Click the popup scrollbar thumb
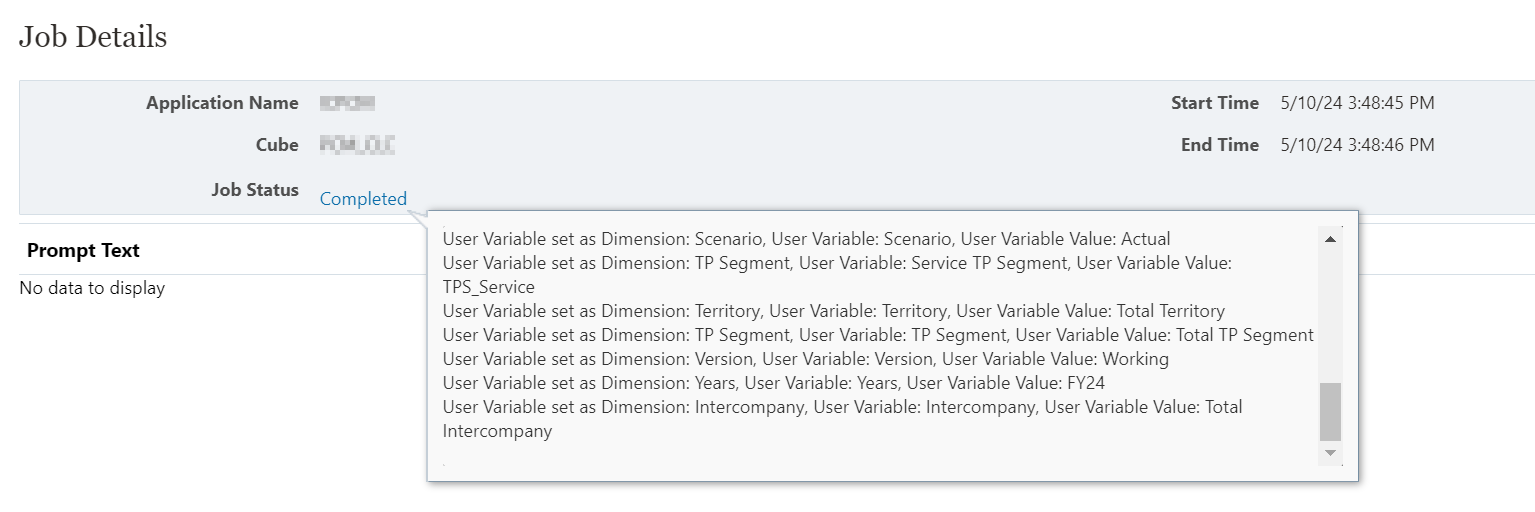Screen dimensions: 1535x512 click(1330, 412)
